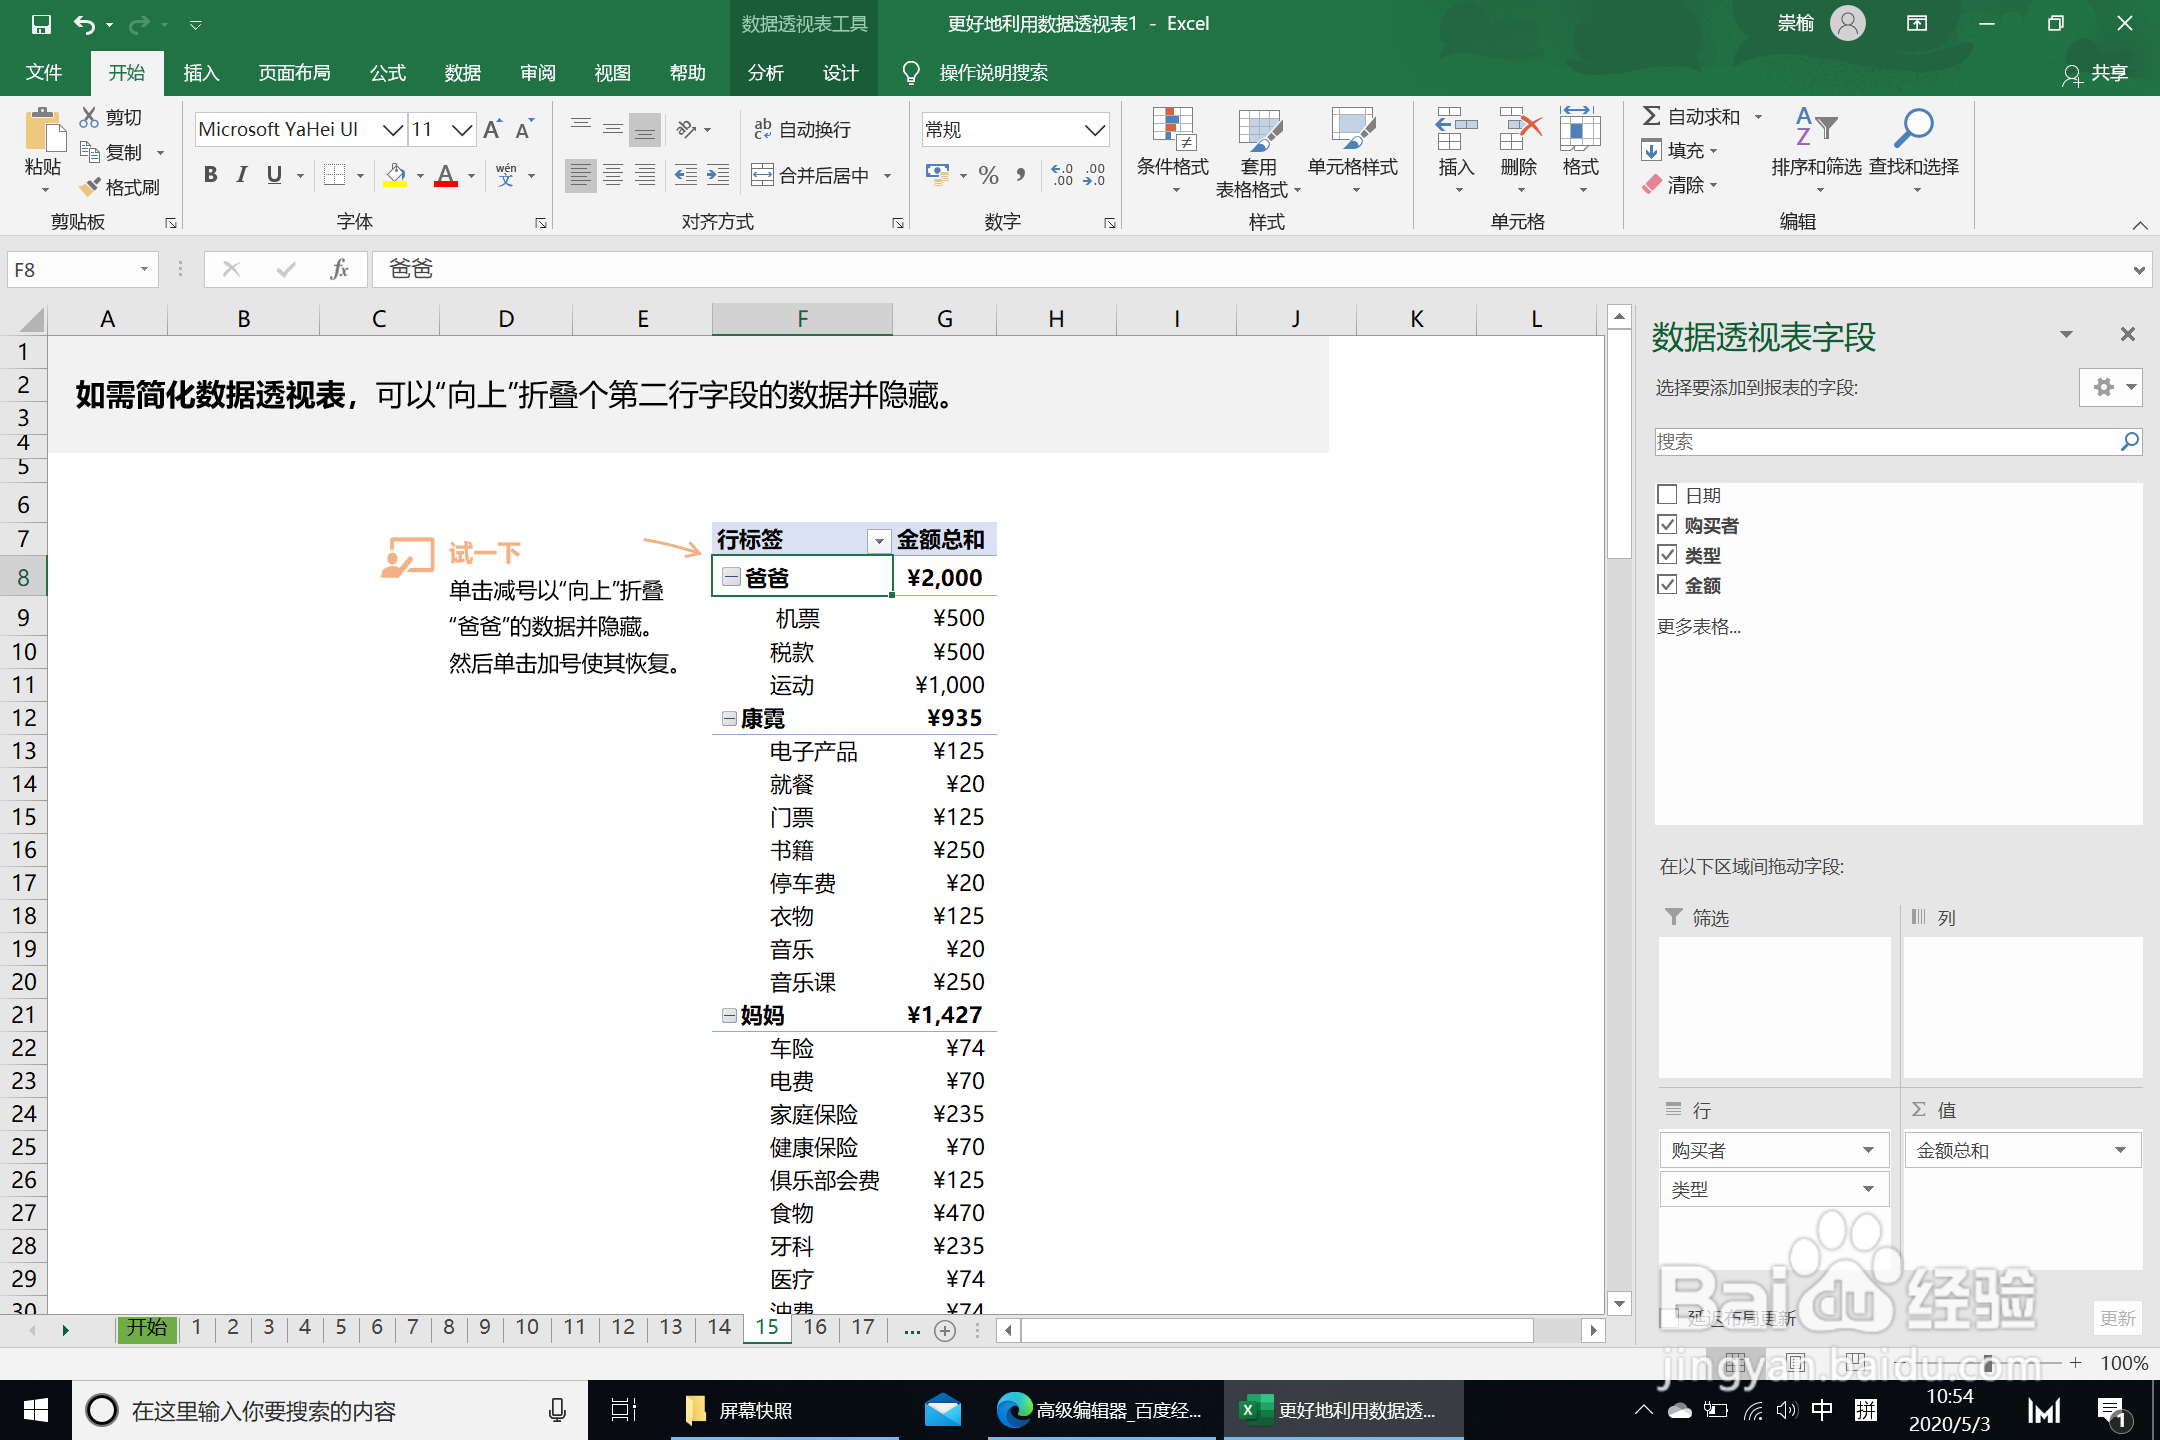Open Windows Start menu
Image resolution: width=2160 pixels, height=1440 pixels.
pyautogui.click(x=35, y=1410)
